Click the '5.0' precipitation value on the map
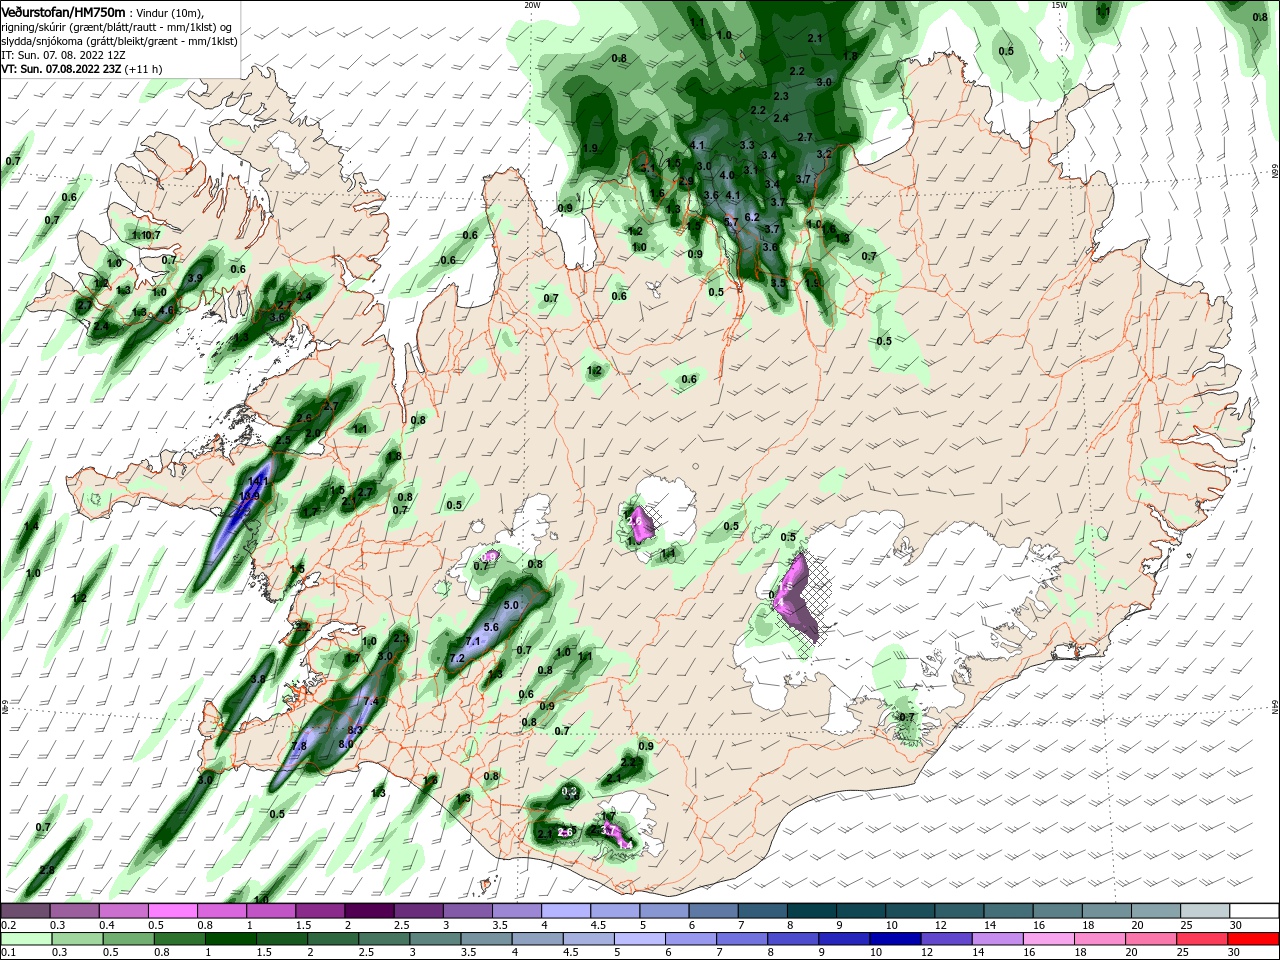The image size is (1280, 960). (x=511, y=605)
